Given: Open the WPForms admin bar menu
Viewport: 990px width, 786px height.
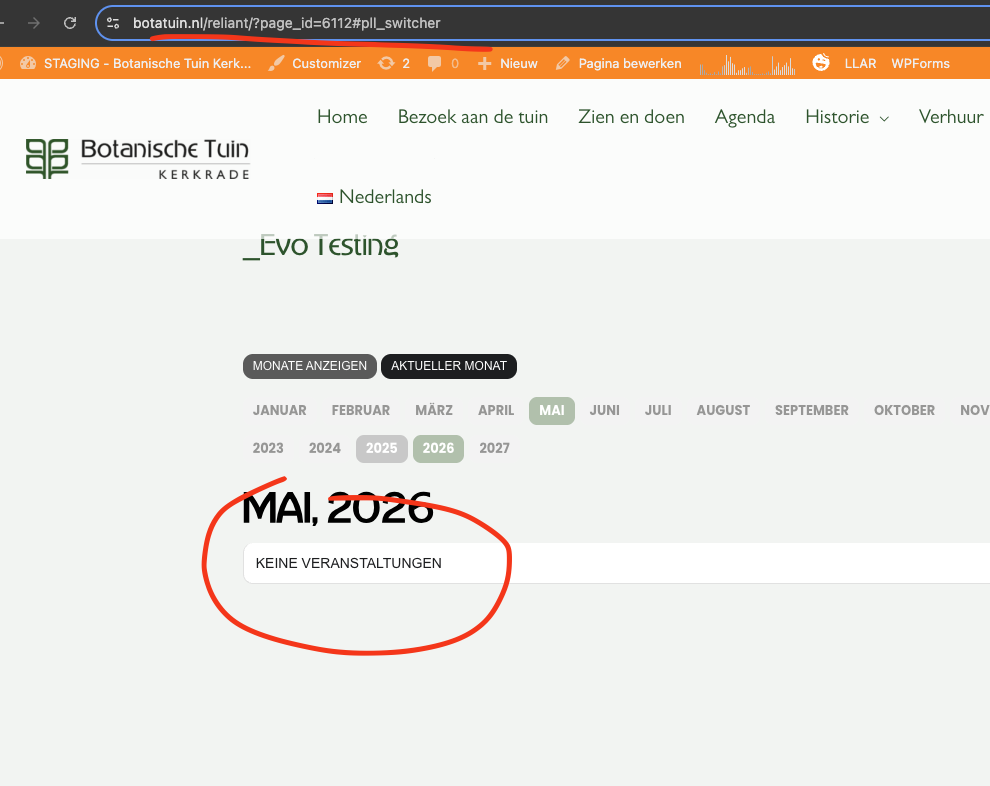Looking at the screenshot, I should pos(920,63).
